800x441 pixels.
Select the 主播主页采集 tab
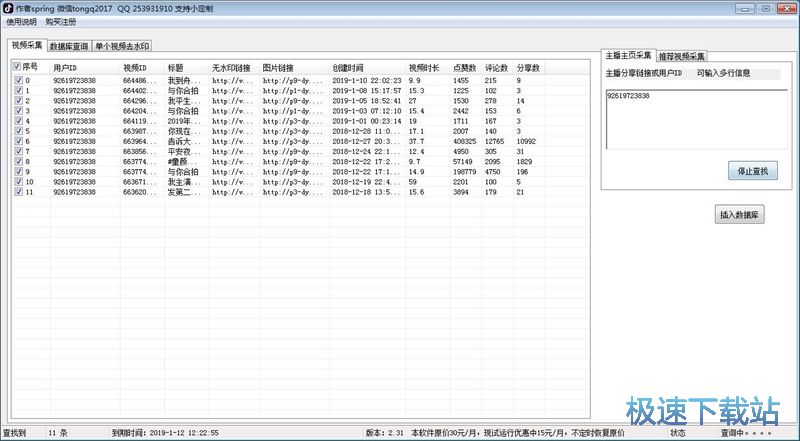click(x=627, y=55)
